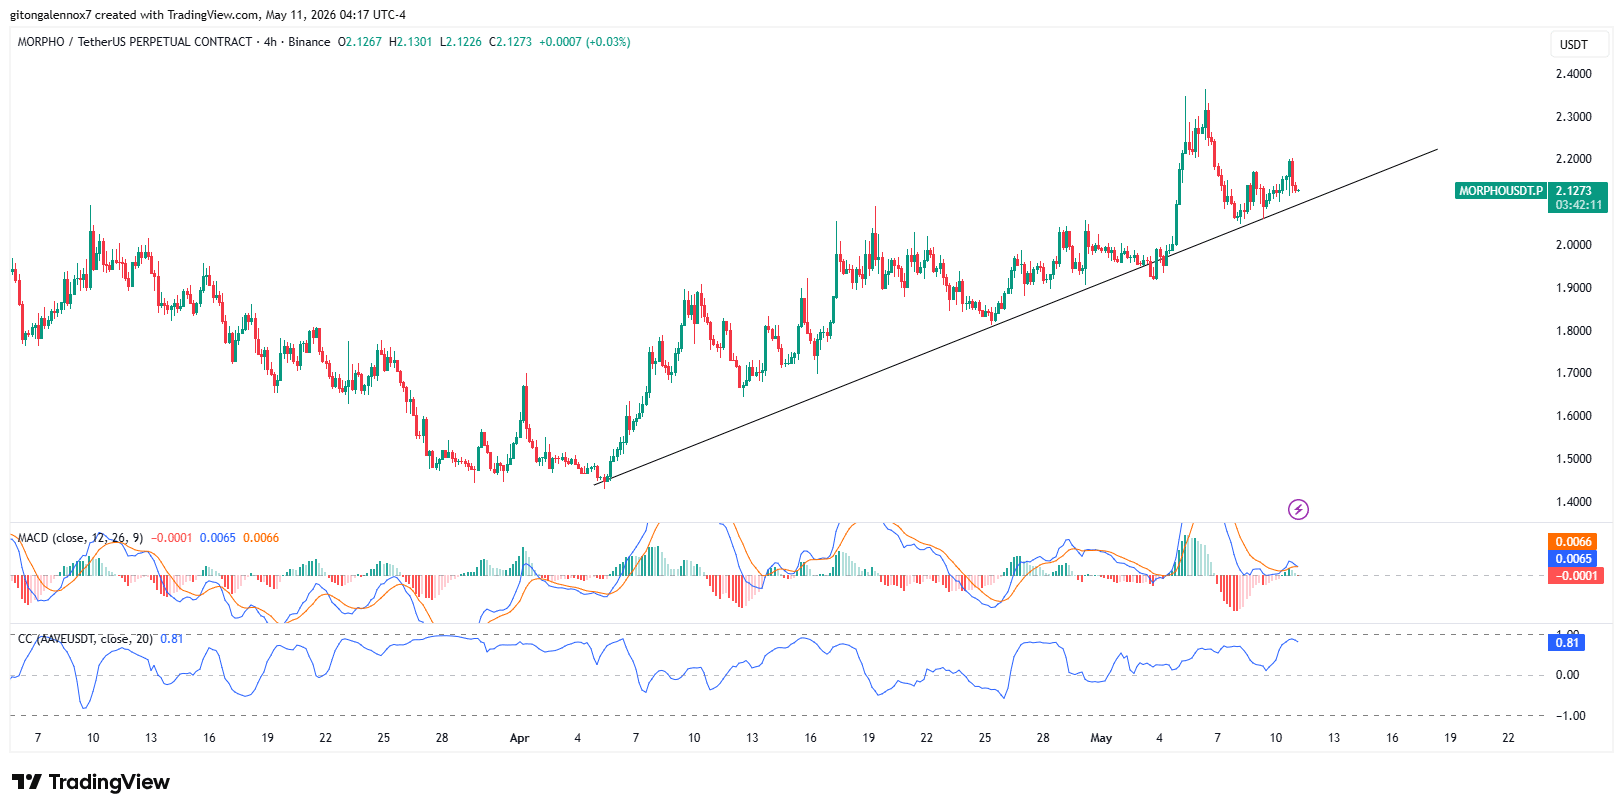This screenshot has width=1623, height=812.
Task: Click the 03:42:11 bar countdown timer
Action: click(1578, 205)
